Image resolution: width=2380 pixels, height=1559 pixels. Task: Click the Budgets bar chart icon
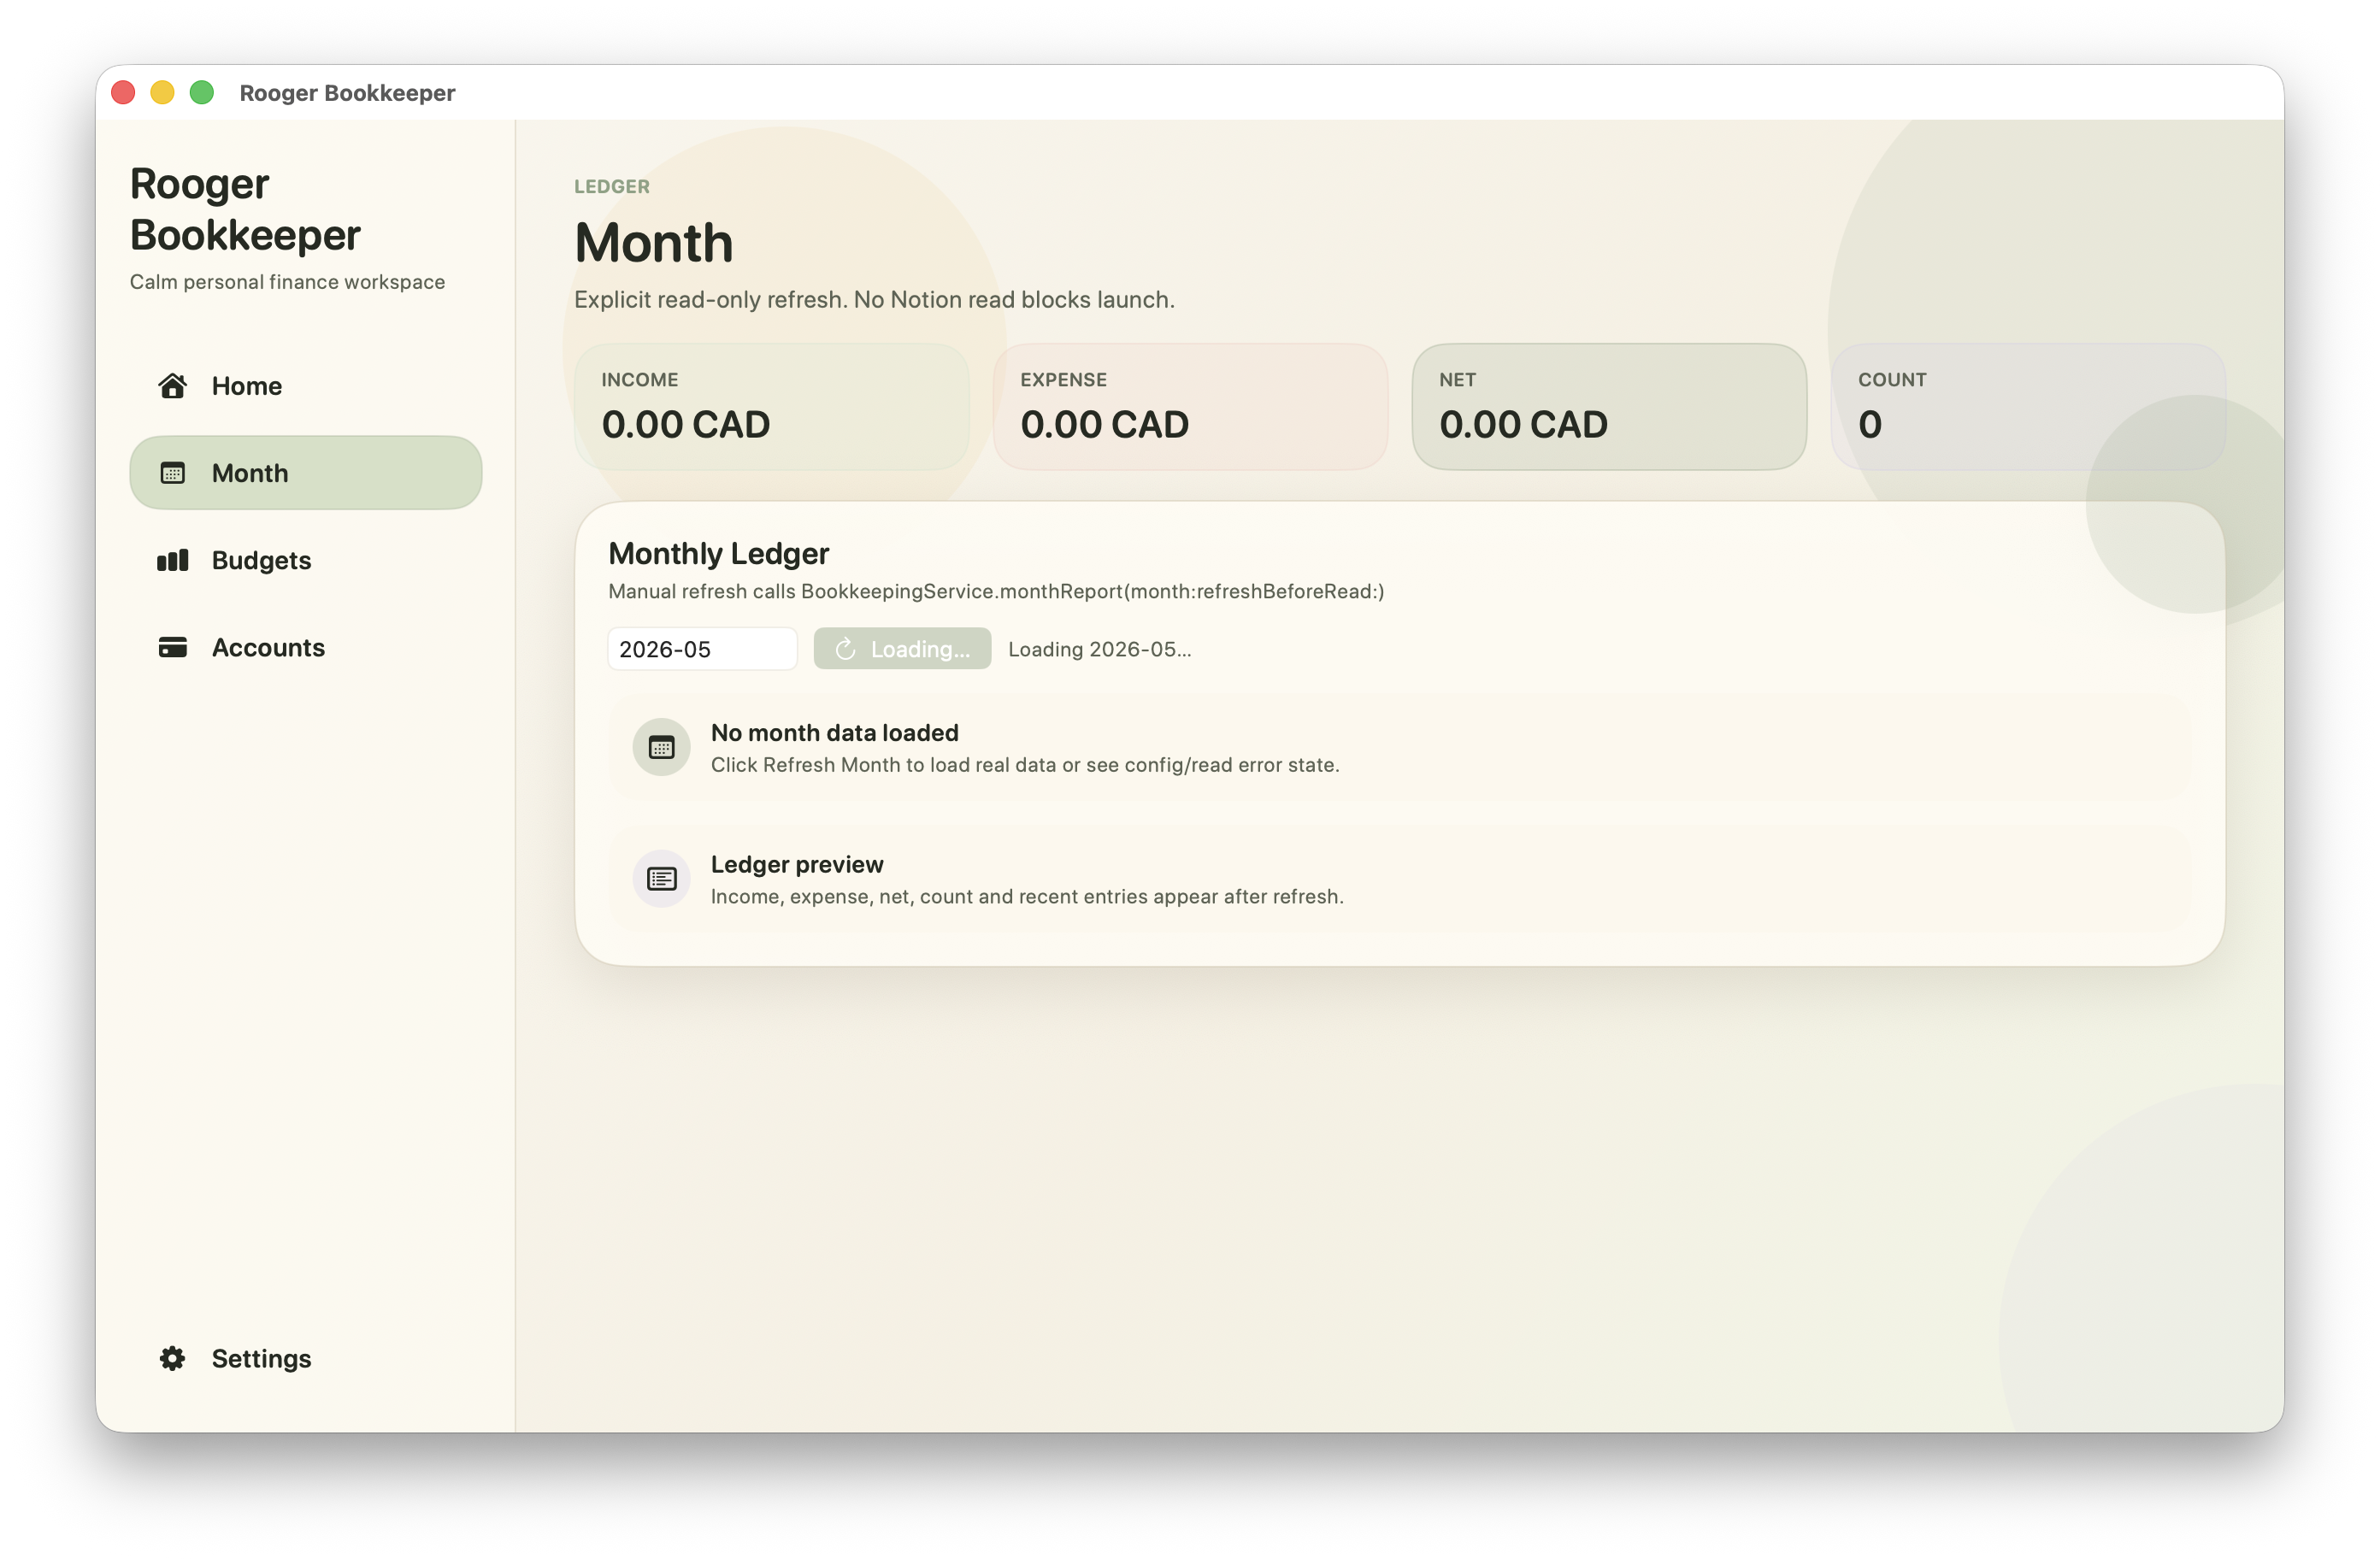click(172, 560)
